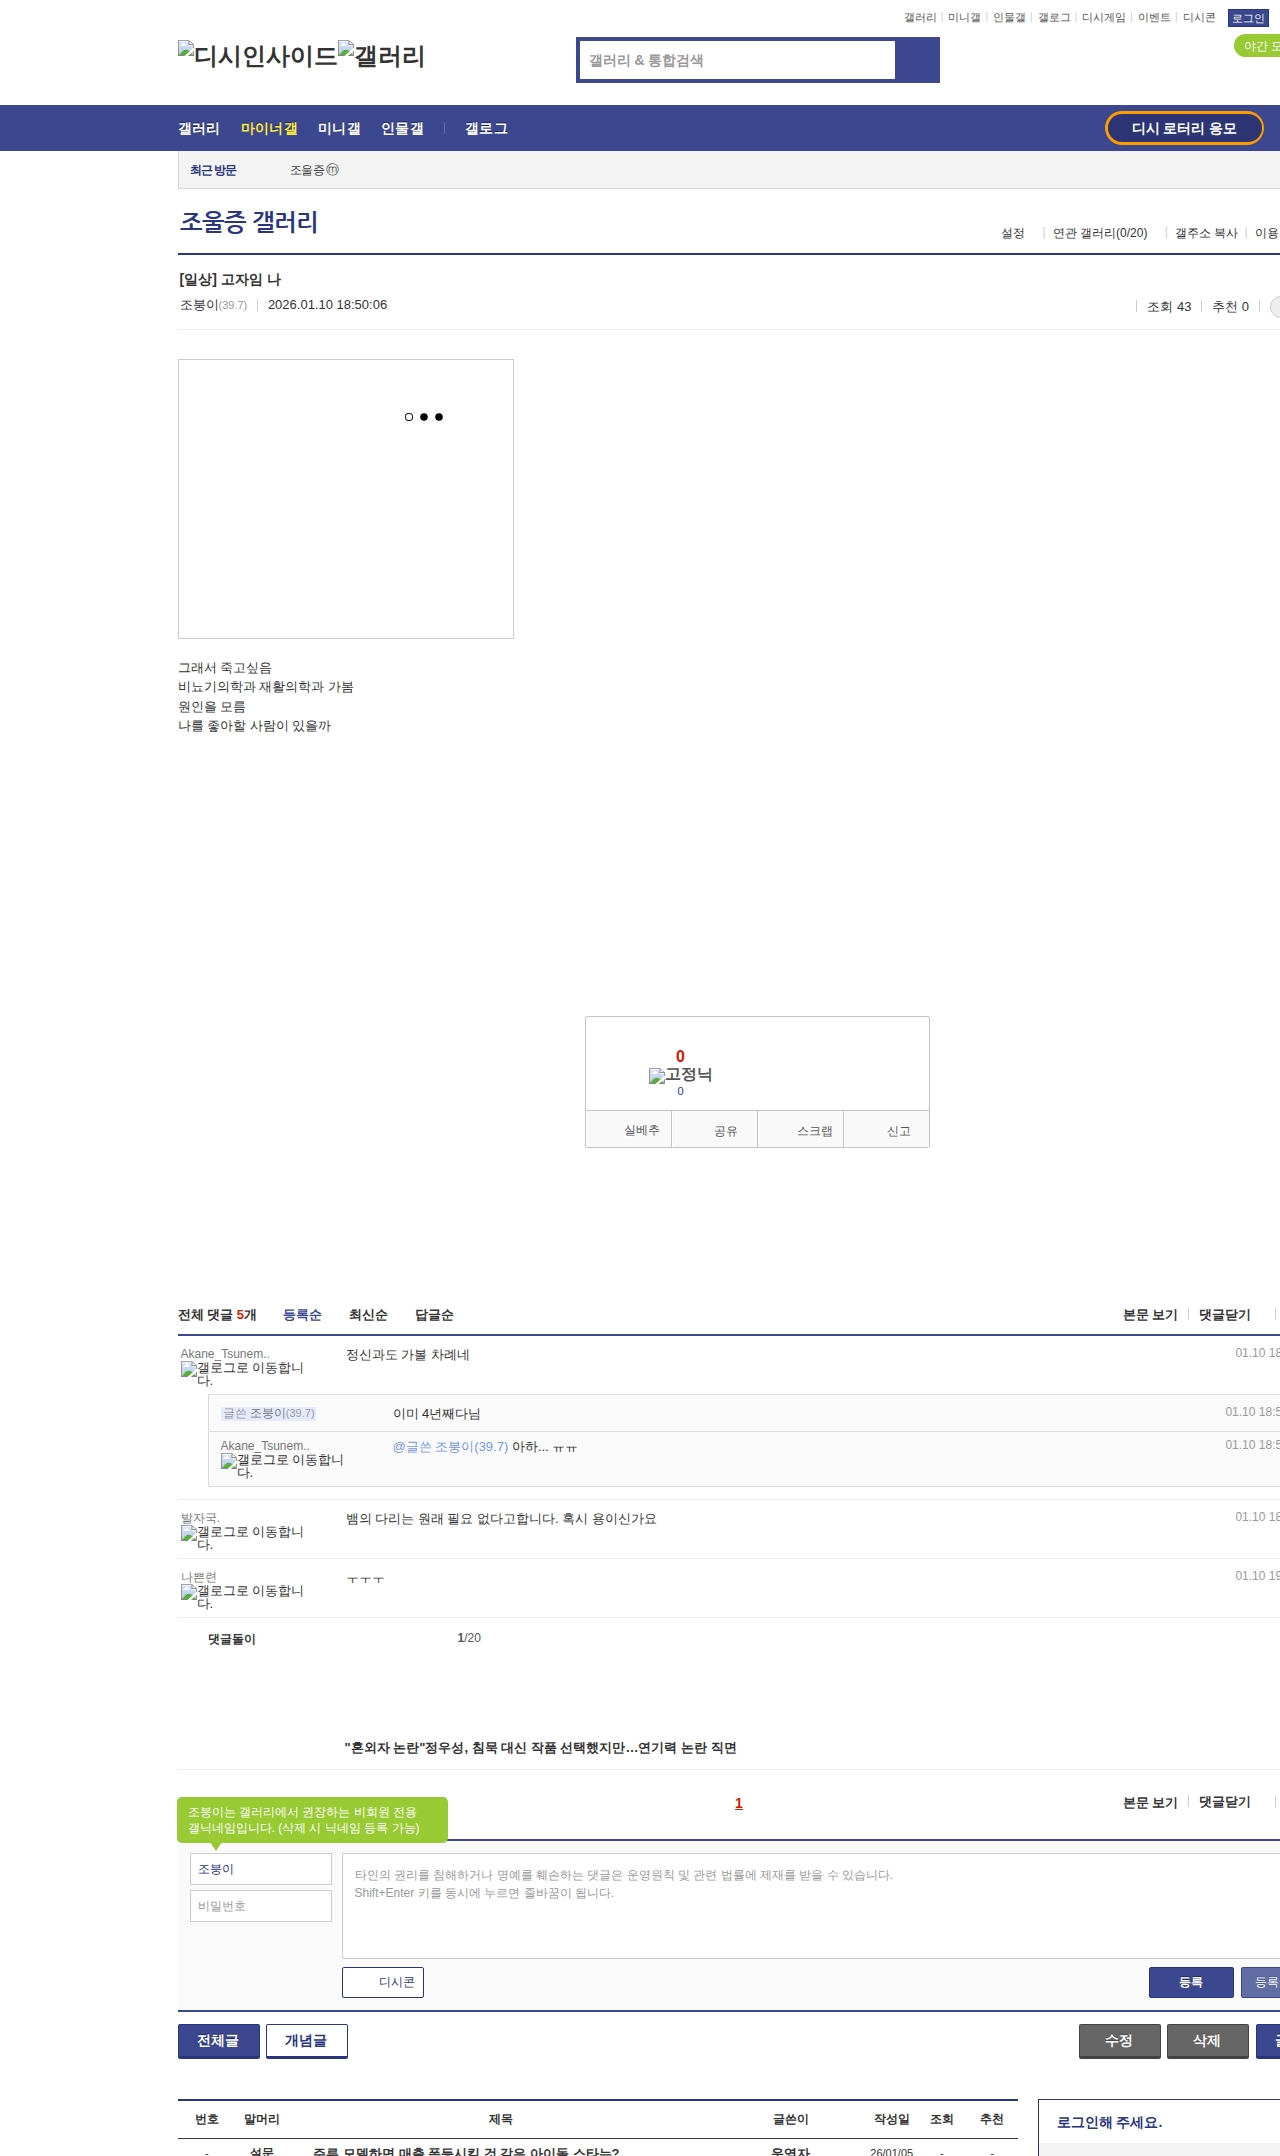Image resolution: width=1280 pixels, height=2156 pixels.
Task: Sort comments by 최신순
Action: pos(368,1315)
